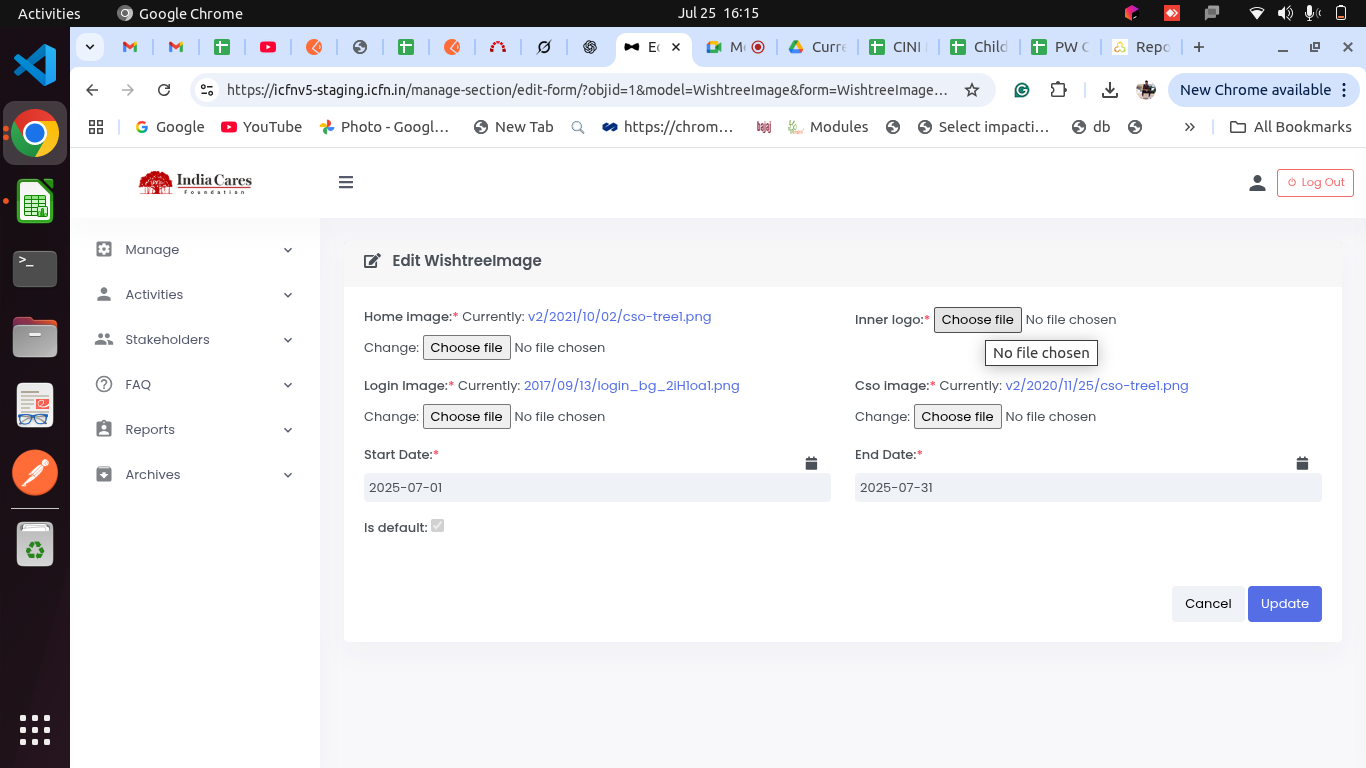This screenshot has height=768, width=1366.
Task: Open Visual Studio Code from the dock
Action: point(35,65)
